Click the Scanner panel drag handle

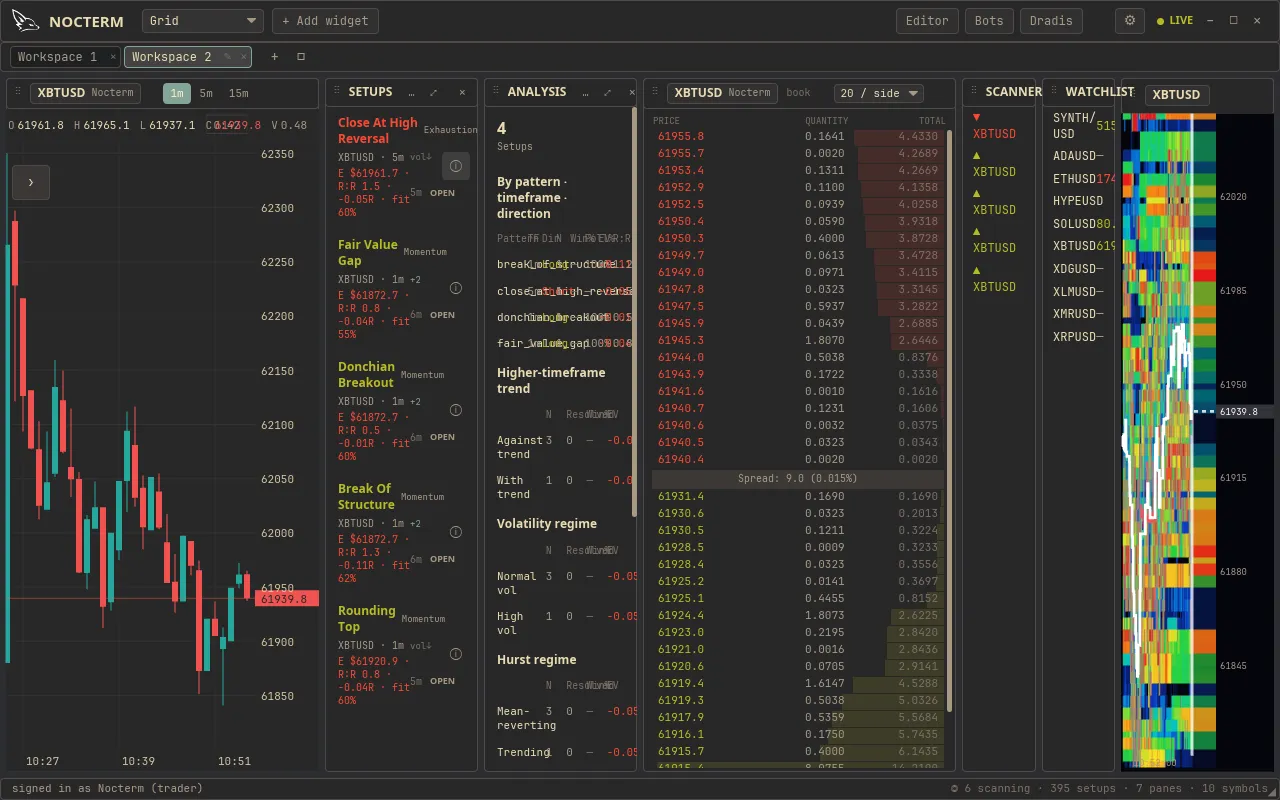[x=973, y=92]
